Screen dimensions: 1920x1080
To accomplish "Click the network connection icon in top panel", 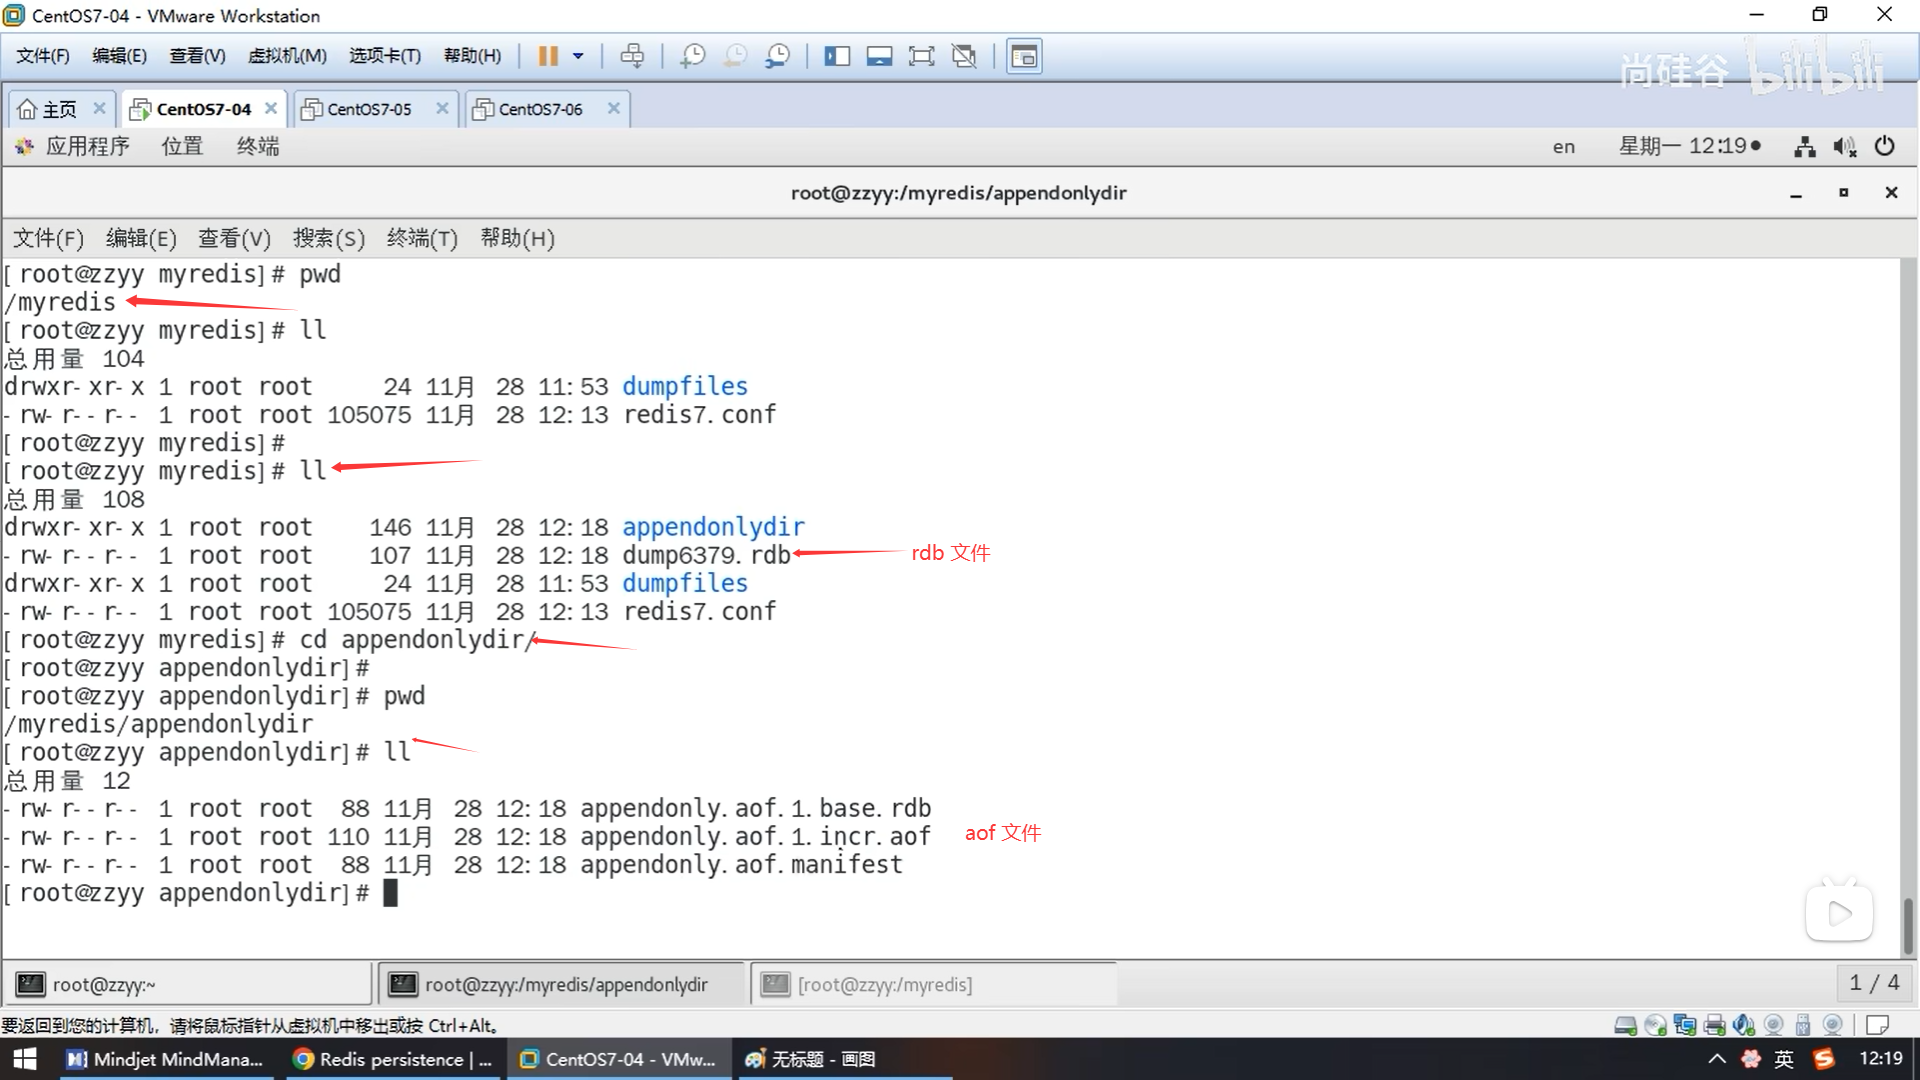I will [x=1804, y=147].
